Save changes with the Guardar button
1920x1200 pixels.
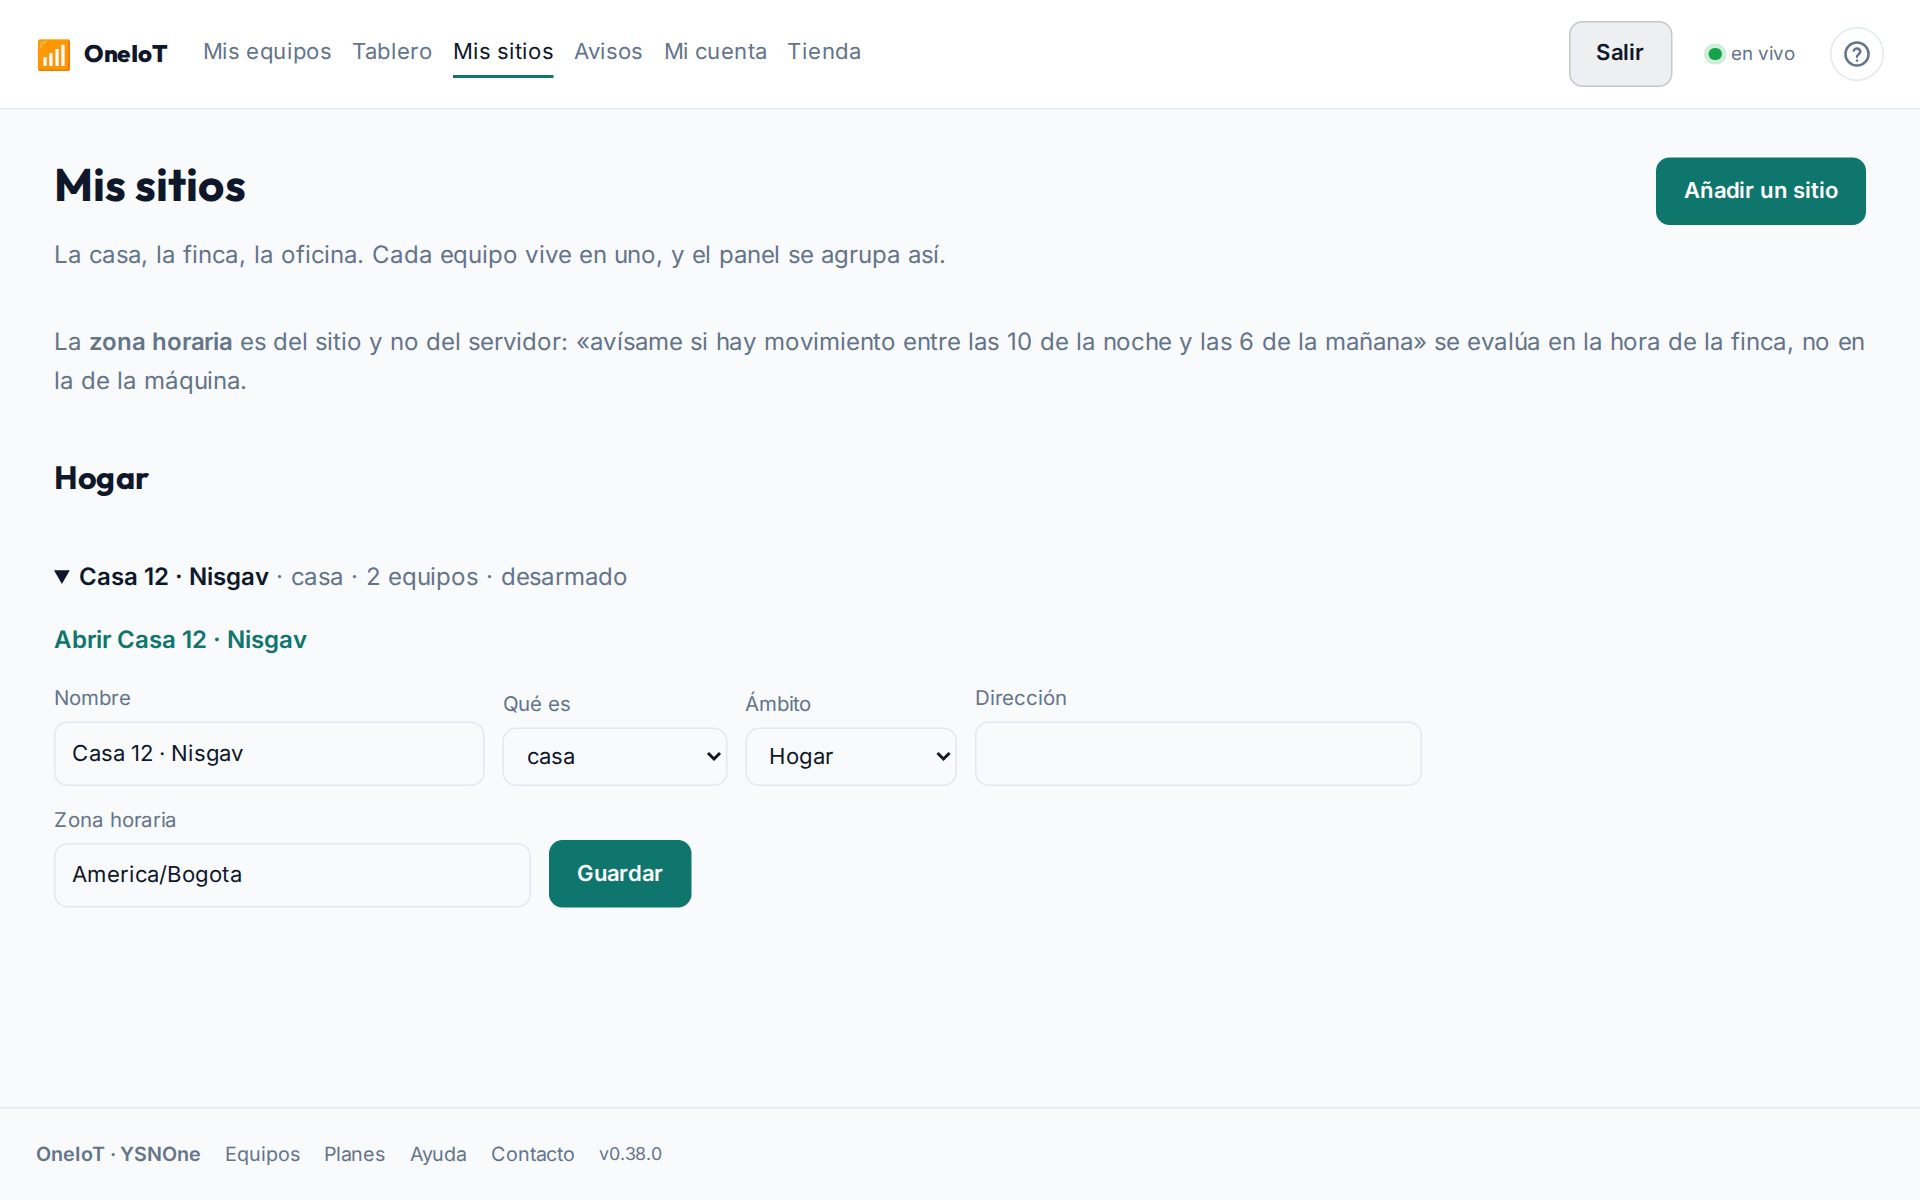pos(620,874)
